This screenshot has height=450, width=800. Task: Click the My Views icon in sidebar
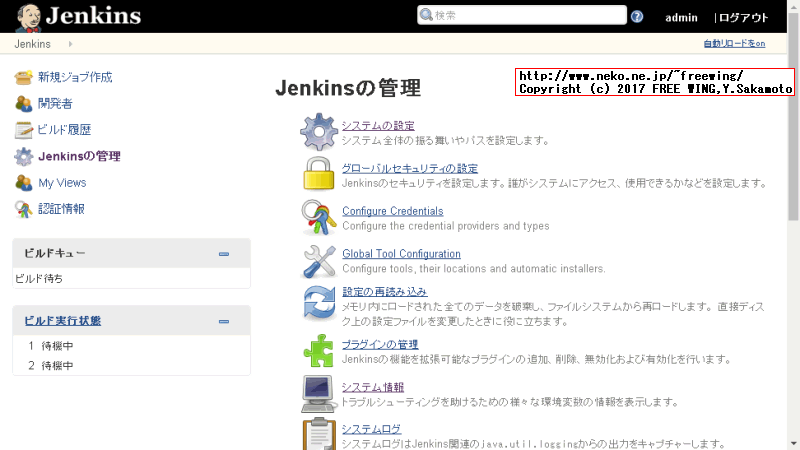(23, 183)
